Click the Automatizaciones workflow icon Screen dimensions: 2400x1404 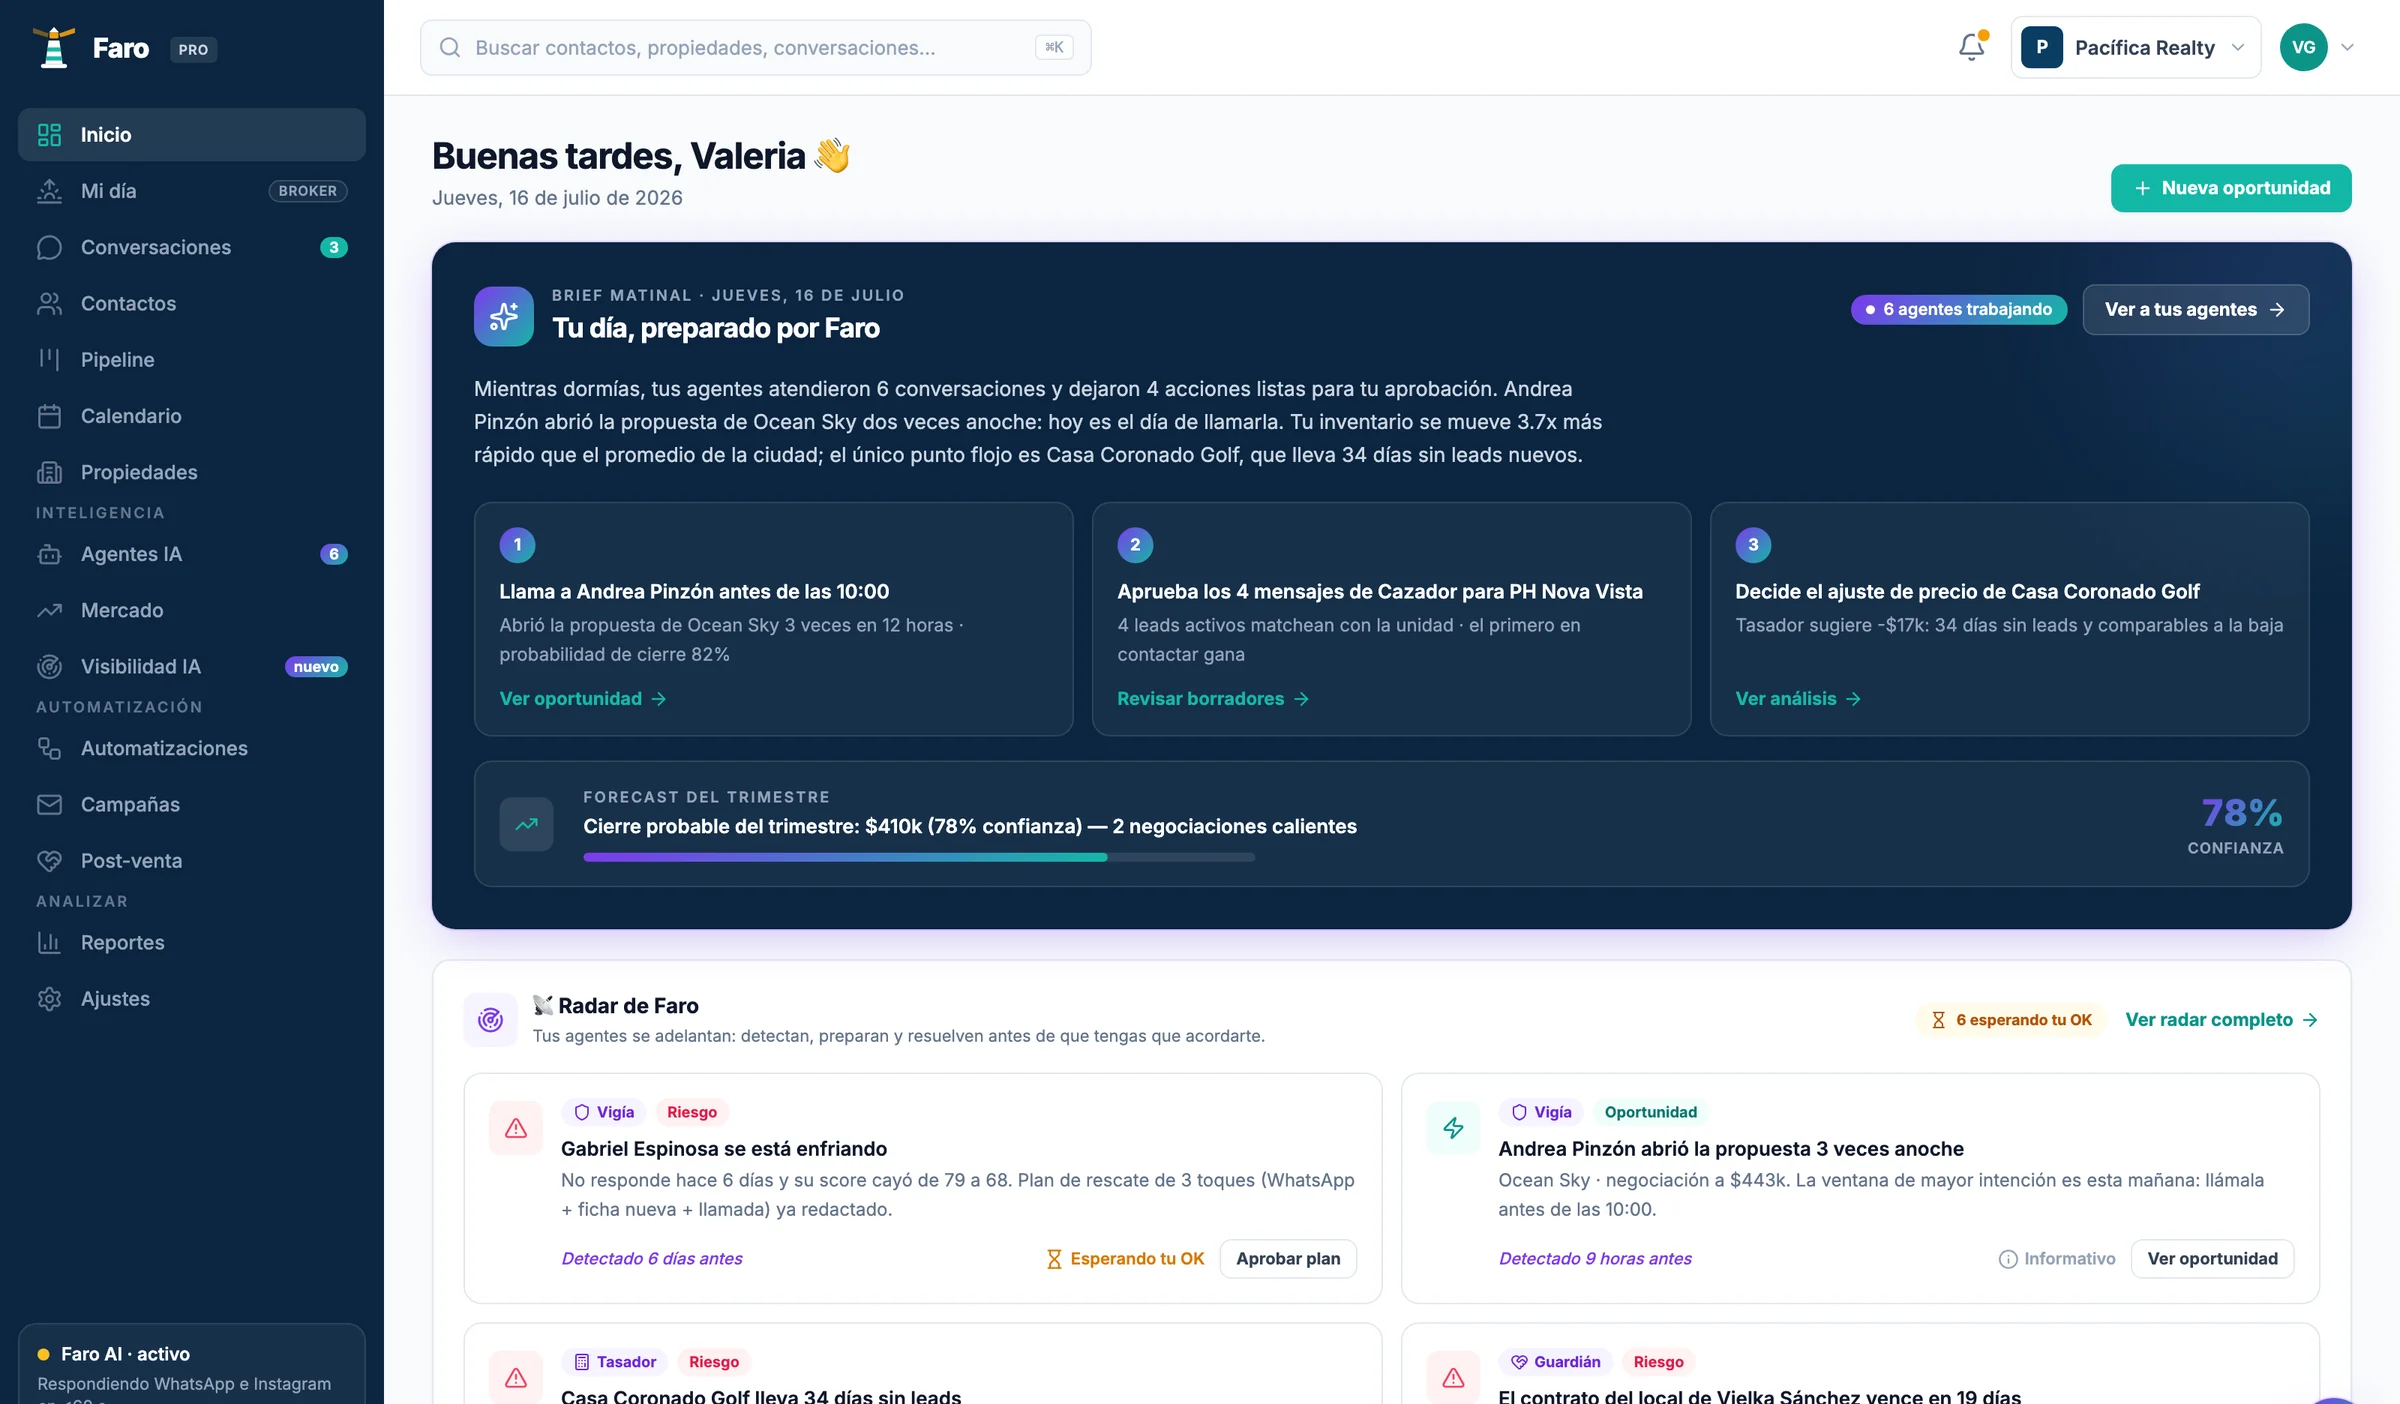49,748
